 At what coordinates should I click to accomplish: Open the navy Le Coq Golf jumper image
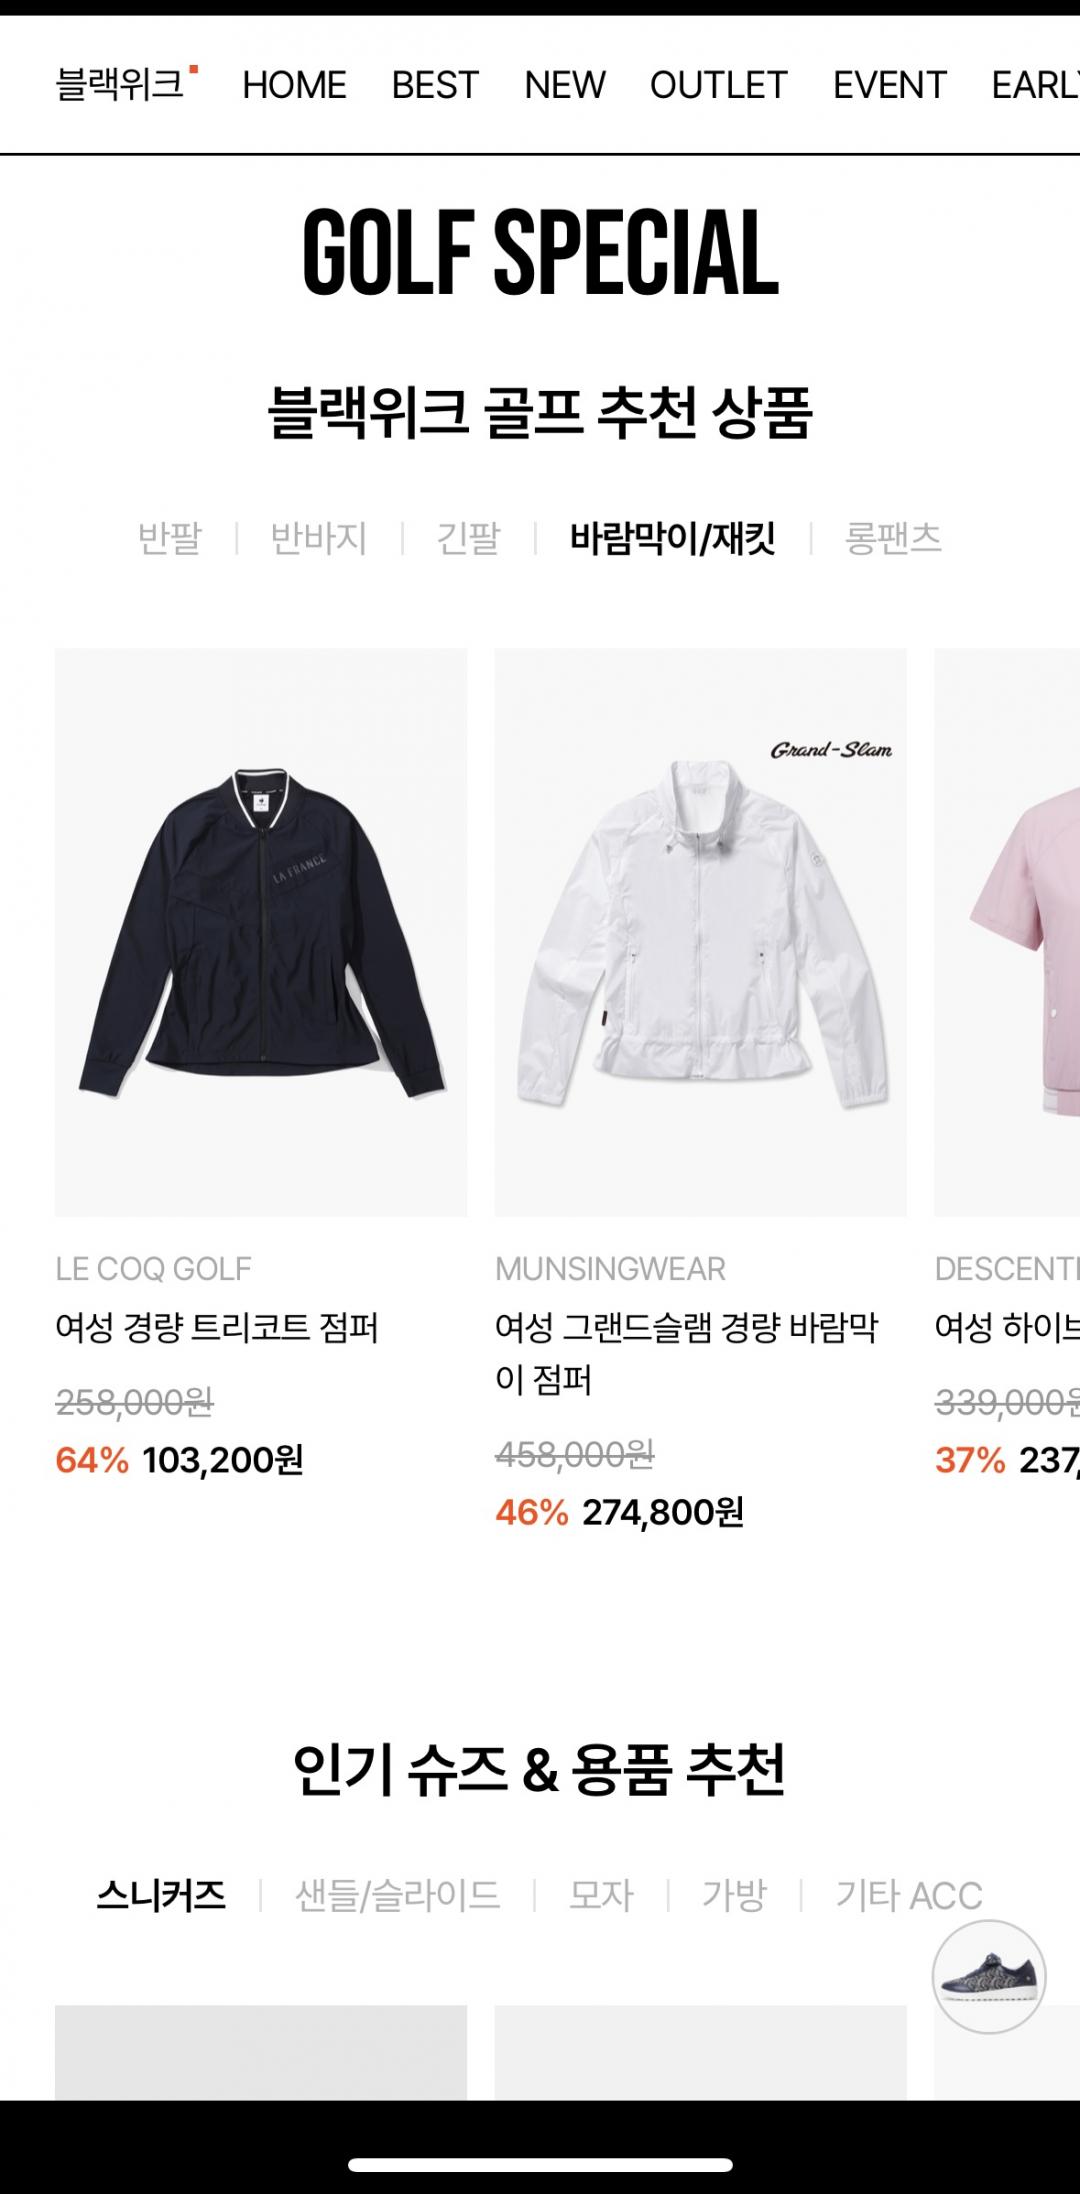(x=261, y=932)
